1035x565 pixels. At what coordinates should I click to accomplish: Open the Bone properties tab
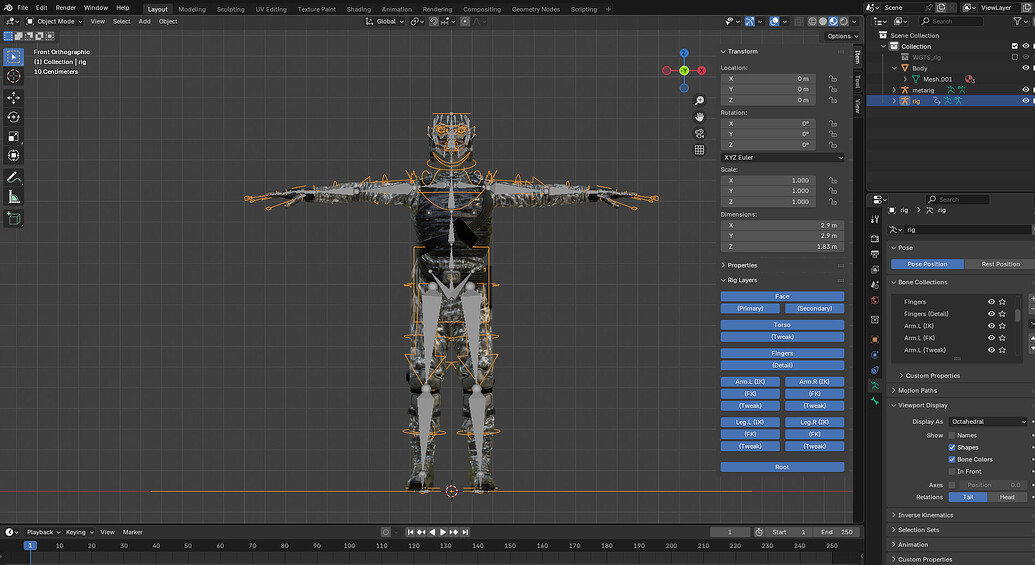875,401
